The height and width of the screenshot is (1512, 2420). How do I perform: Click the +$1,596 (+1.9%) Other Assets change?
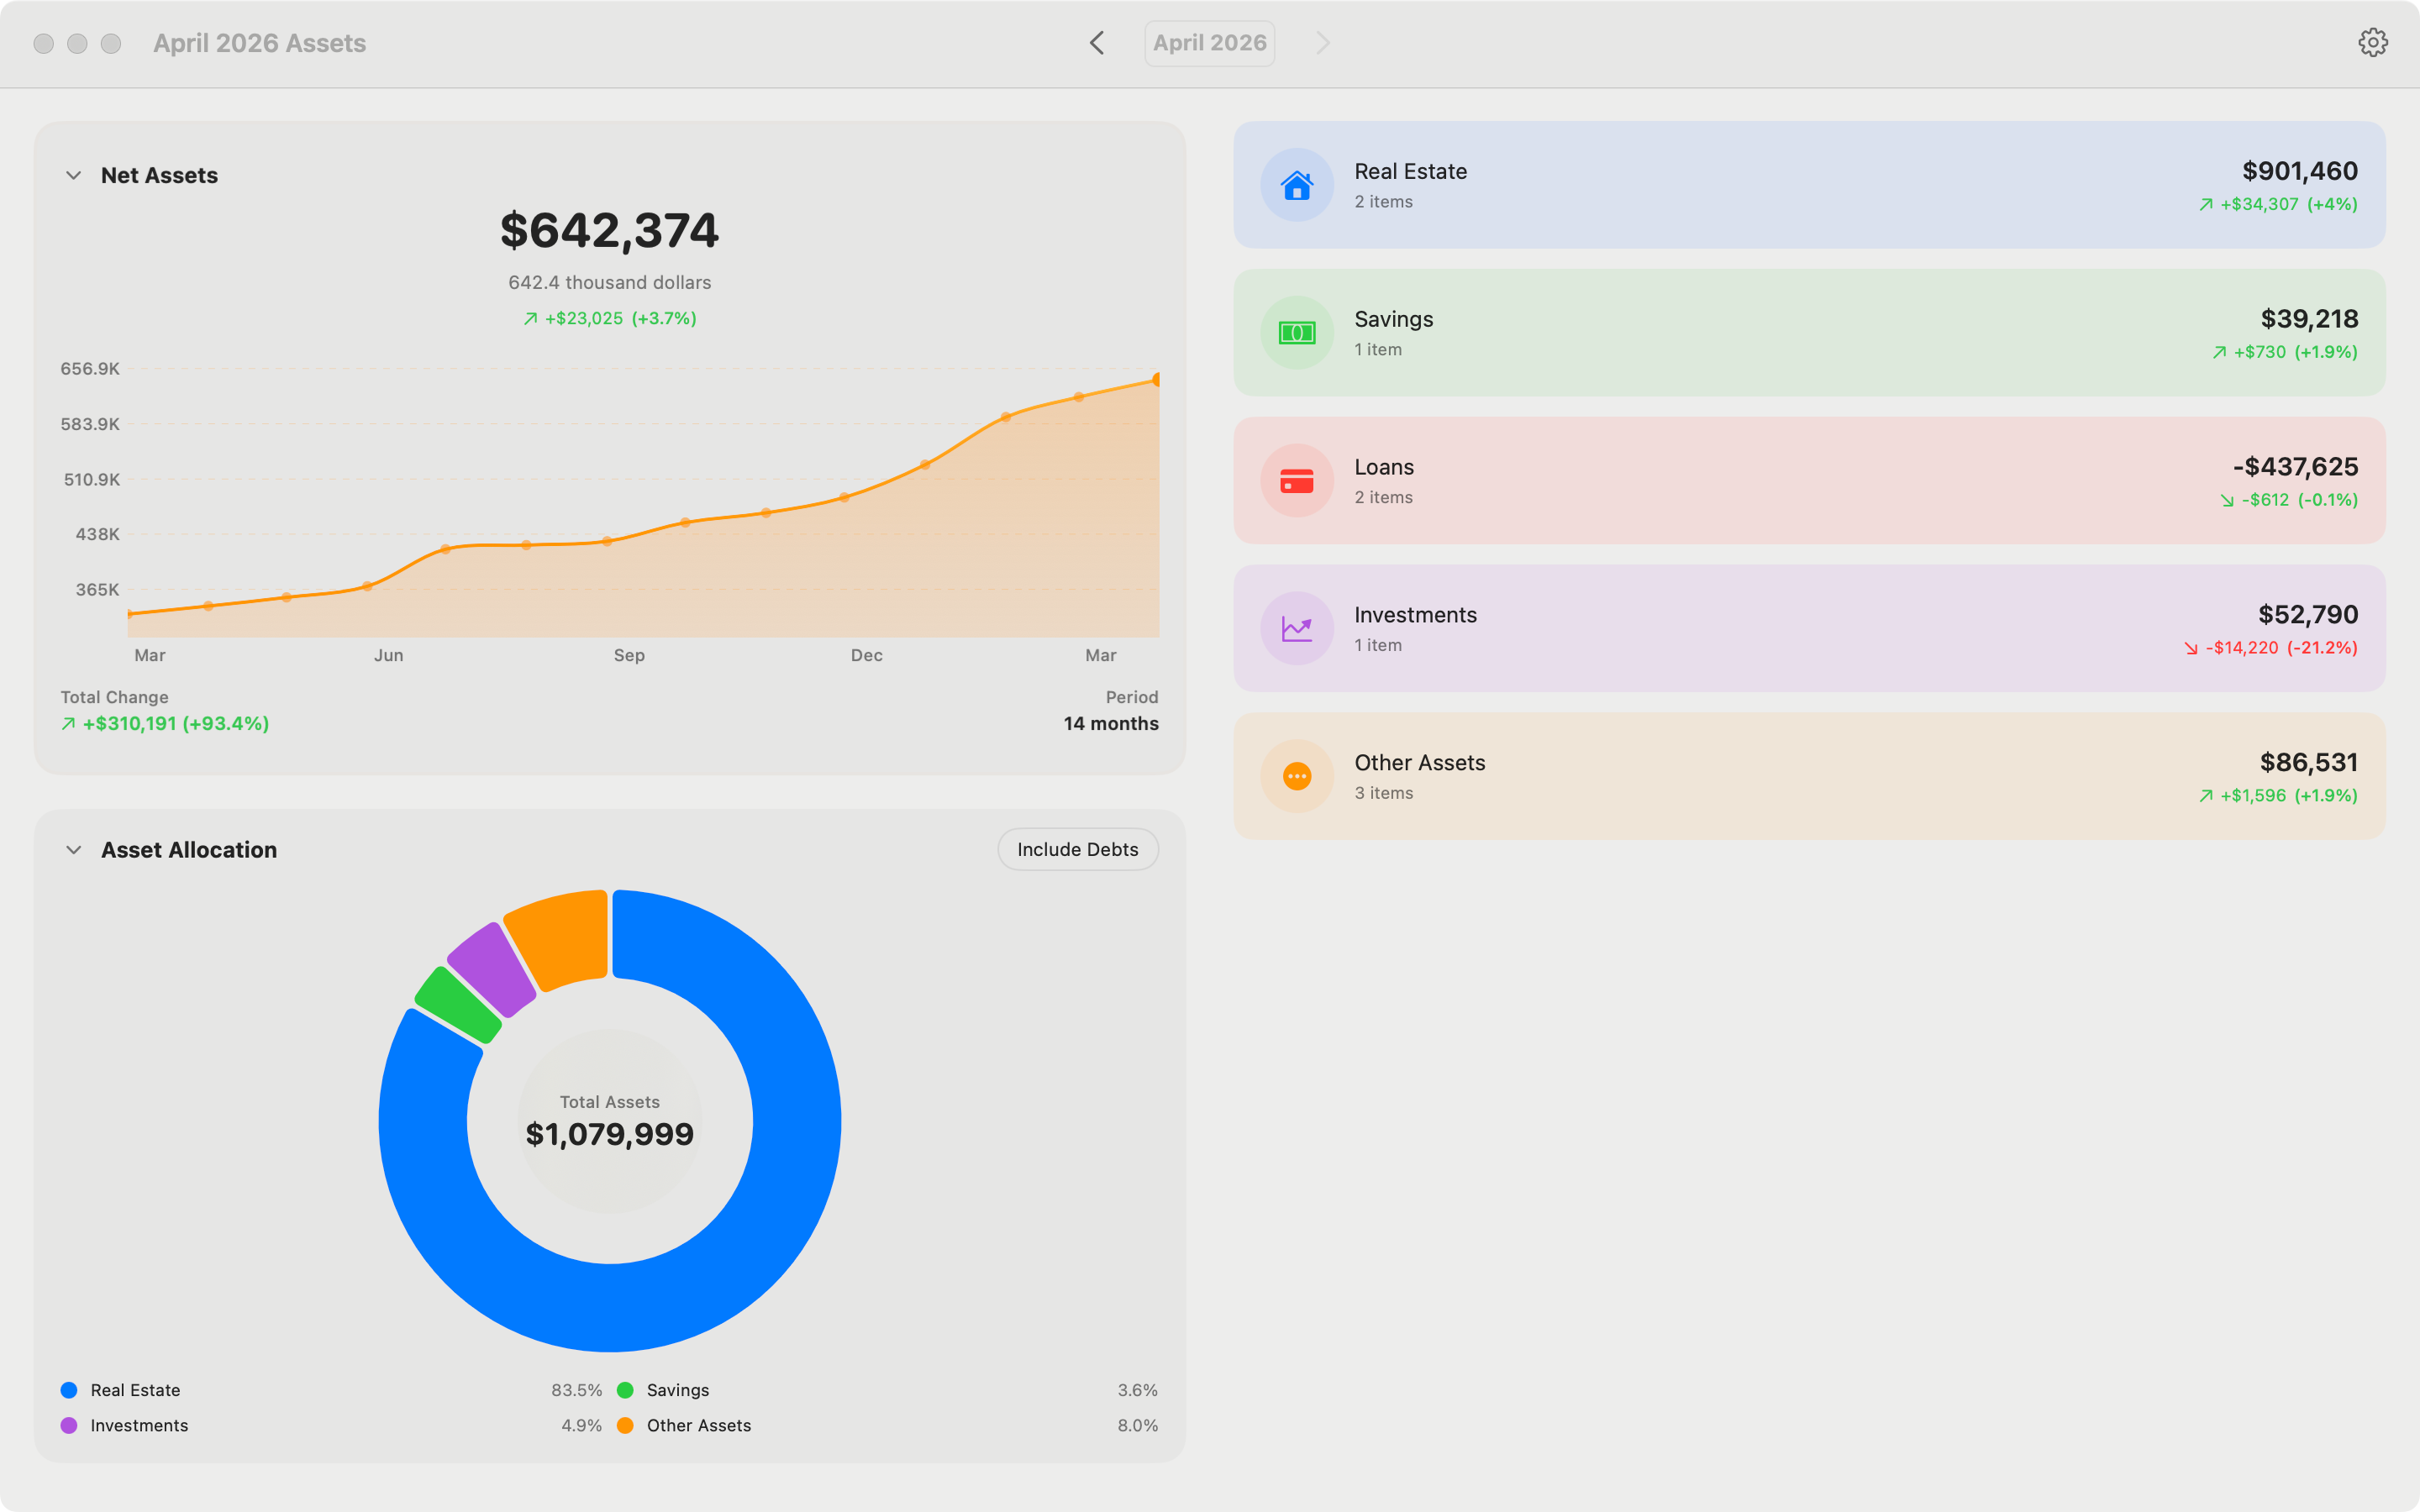point(2277,796)
